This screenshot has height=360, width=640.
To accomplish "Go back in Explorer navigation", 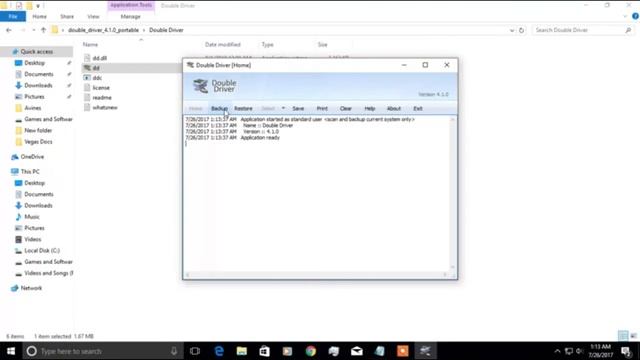I will (9, 30).
